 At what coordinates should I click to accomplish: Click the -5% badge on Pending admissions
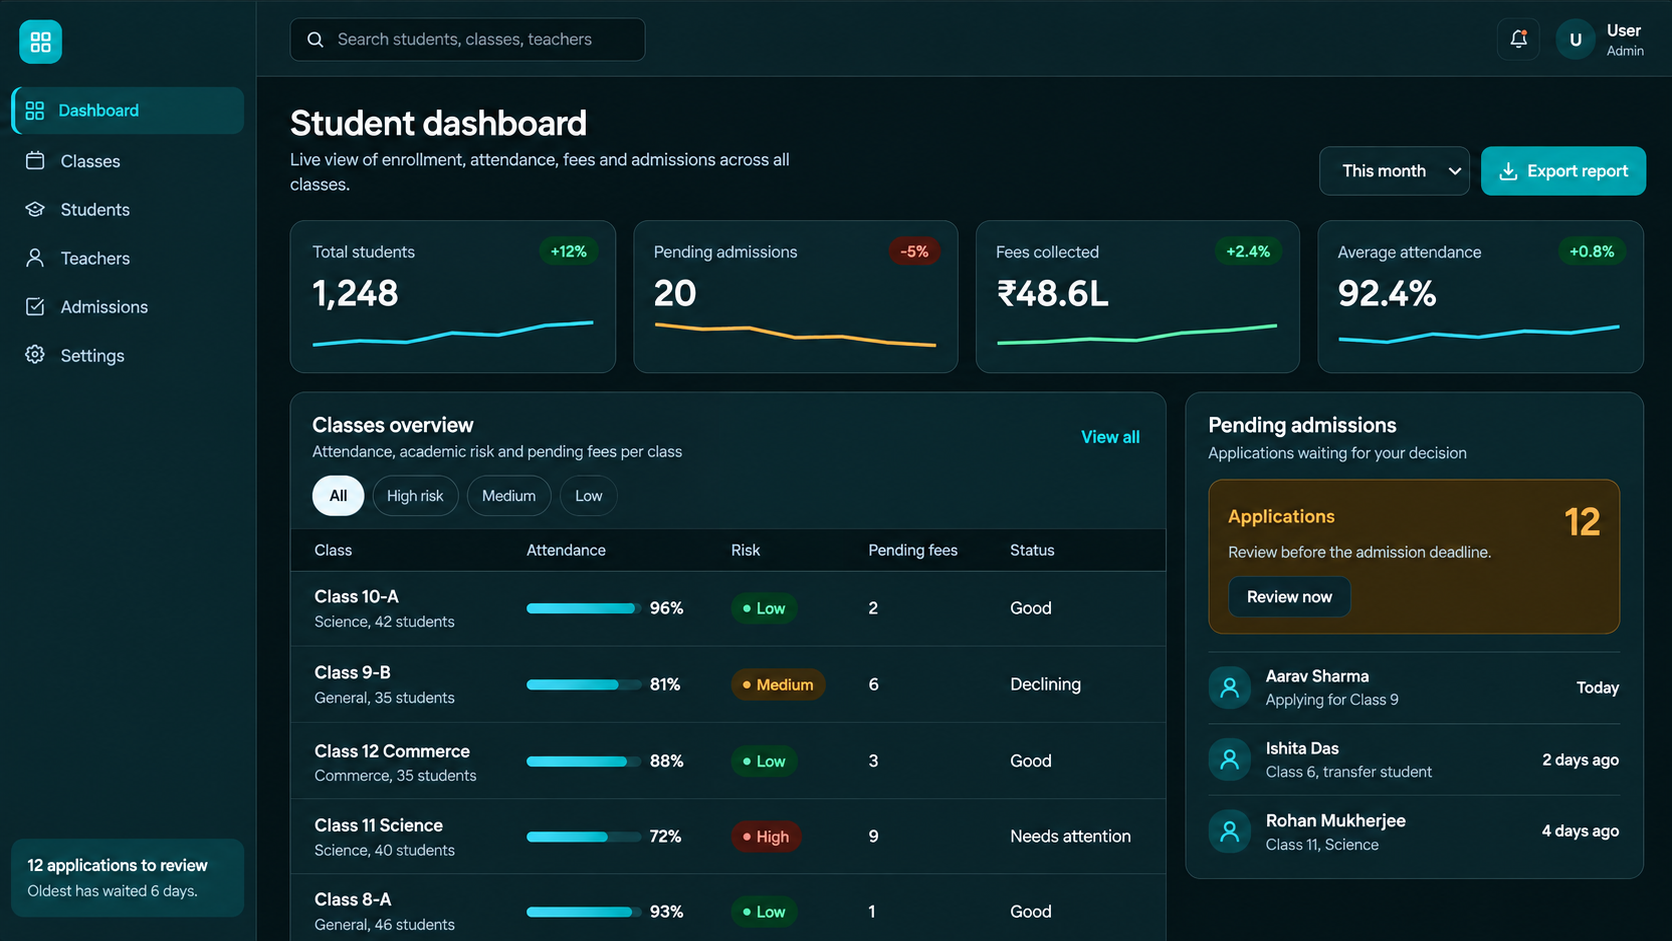[914, 252]
